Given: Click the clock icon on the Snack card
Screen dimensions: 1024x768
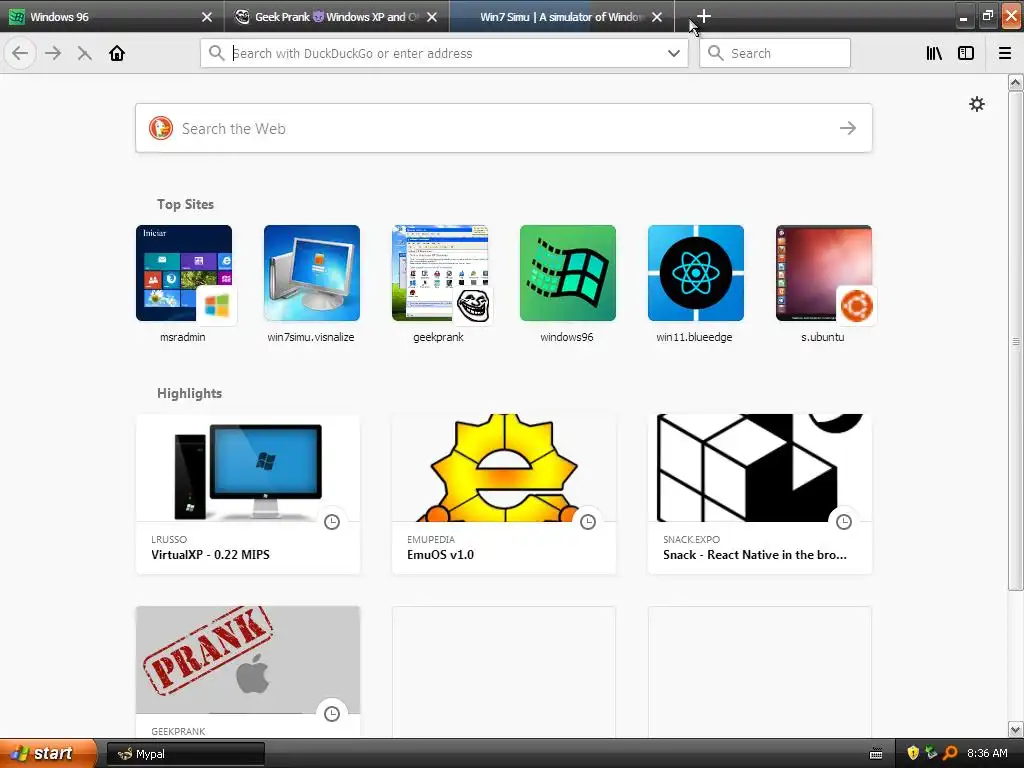Looking at the screenshot, I should click(x=844, y=521).
